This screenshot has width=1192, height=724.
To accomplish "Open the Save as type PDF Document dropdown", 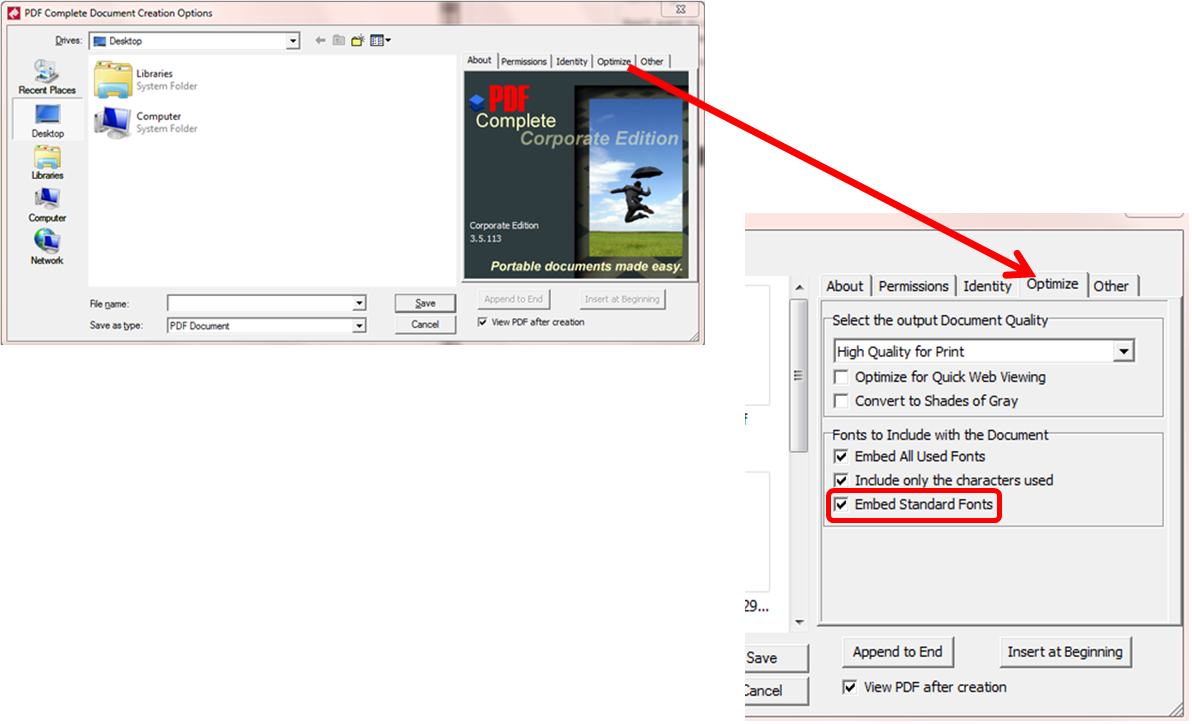I will click(x=266, y=325).
